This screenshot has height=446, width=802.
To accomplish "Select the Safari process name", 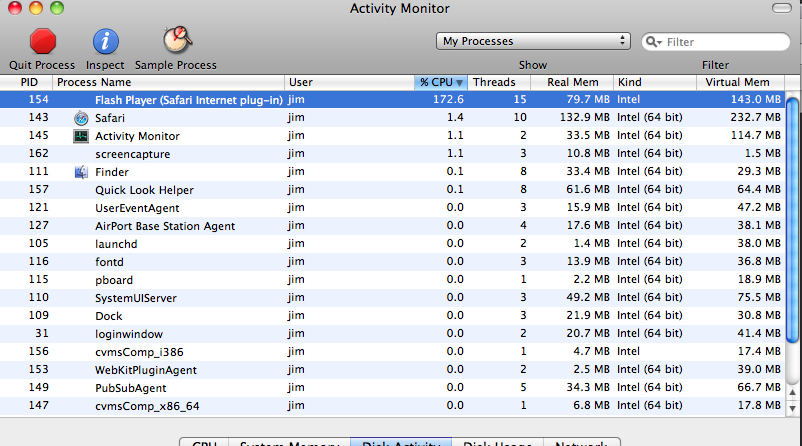I will pos(109,118).
